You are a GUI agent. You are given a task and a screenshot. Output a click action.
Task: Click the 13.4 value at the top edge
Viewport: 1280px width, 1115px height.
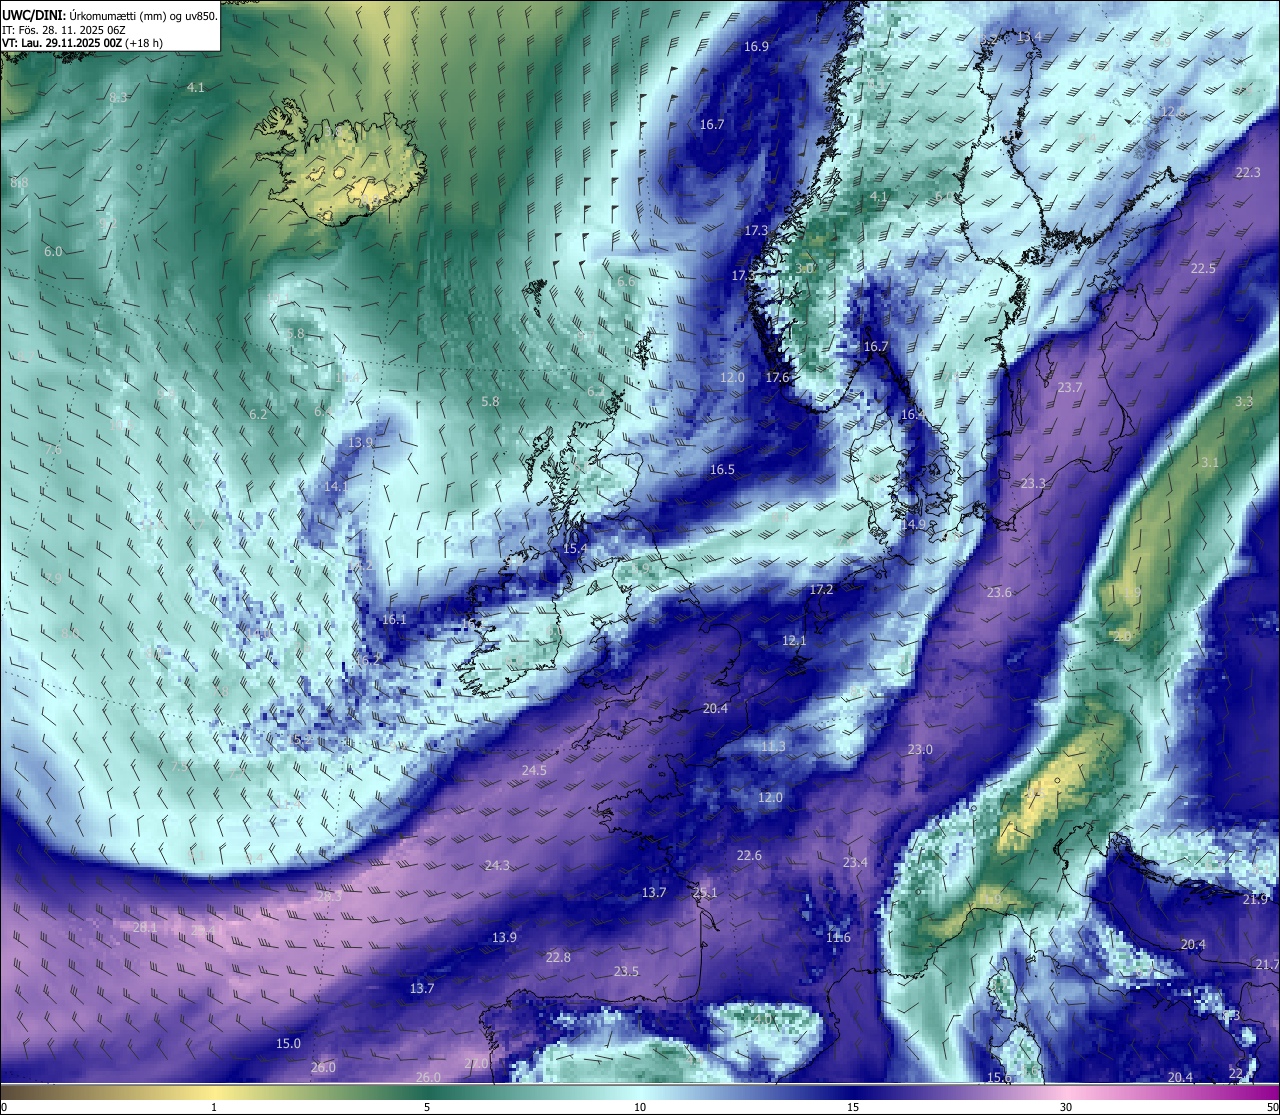[1029, 37]
